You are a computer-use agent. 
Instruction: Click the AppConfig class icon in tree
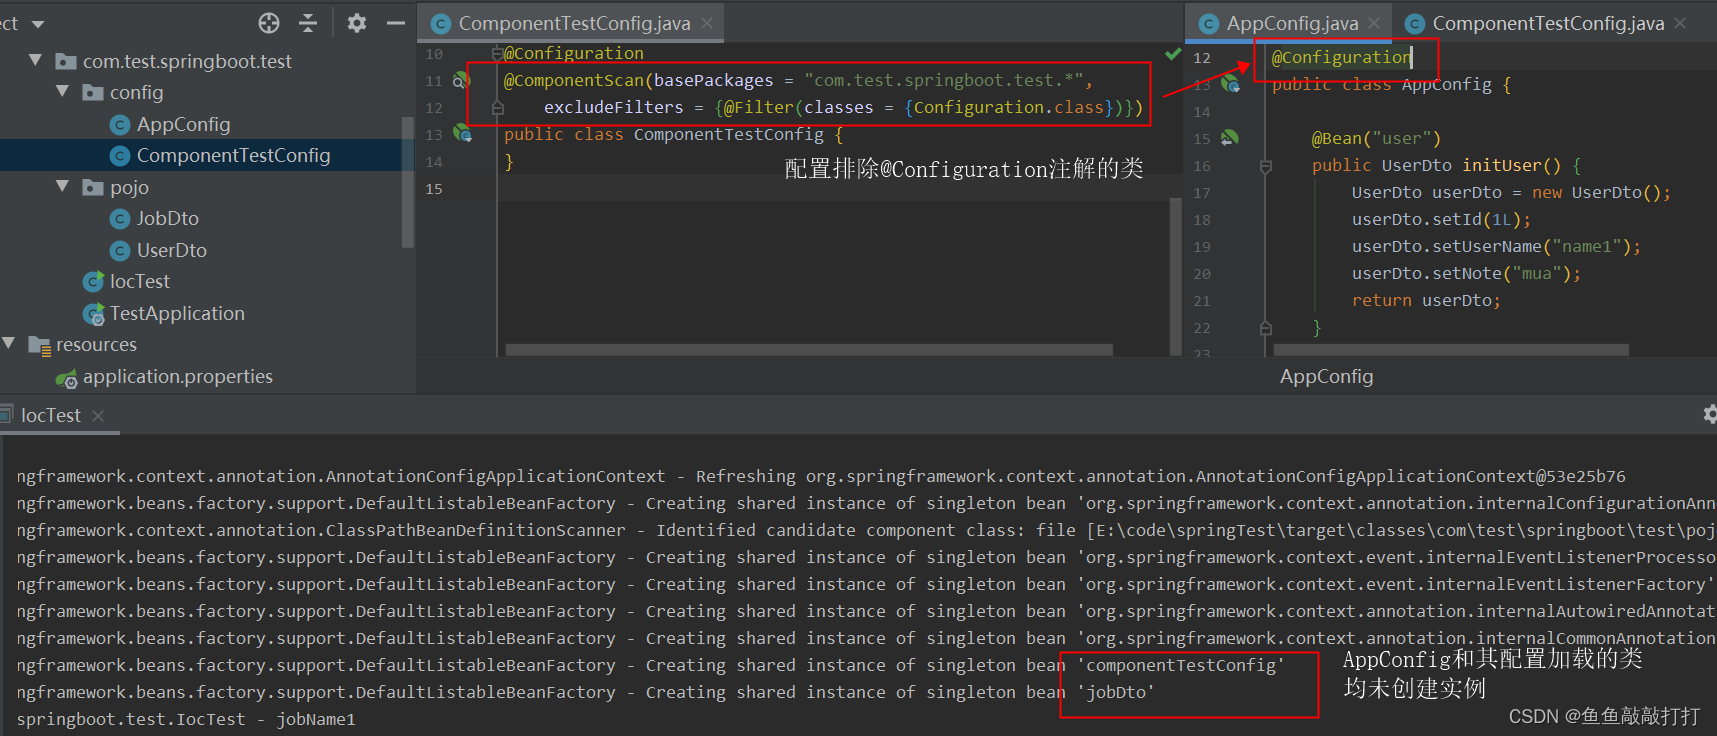click(120, 125)
